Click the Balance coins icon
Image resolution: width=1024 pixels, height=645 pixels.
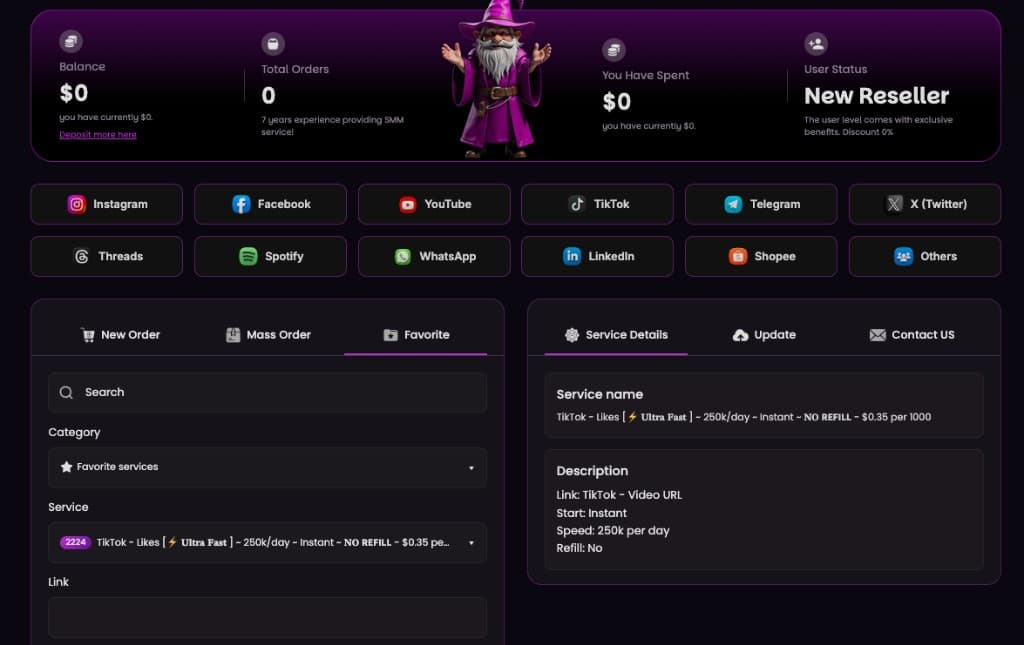pyautogui.click(x=71, y=42)
